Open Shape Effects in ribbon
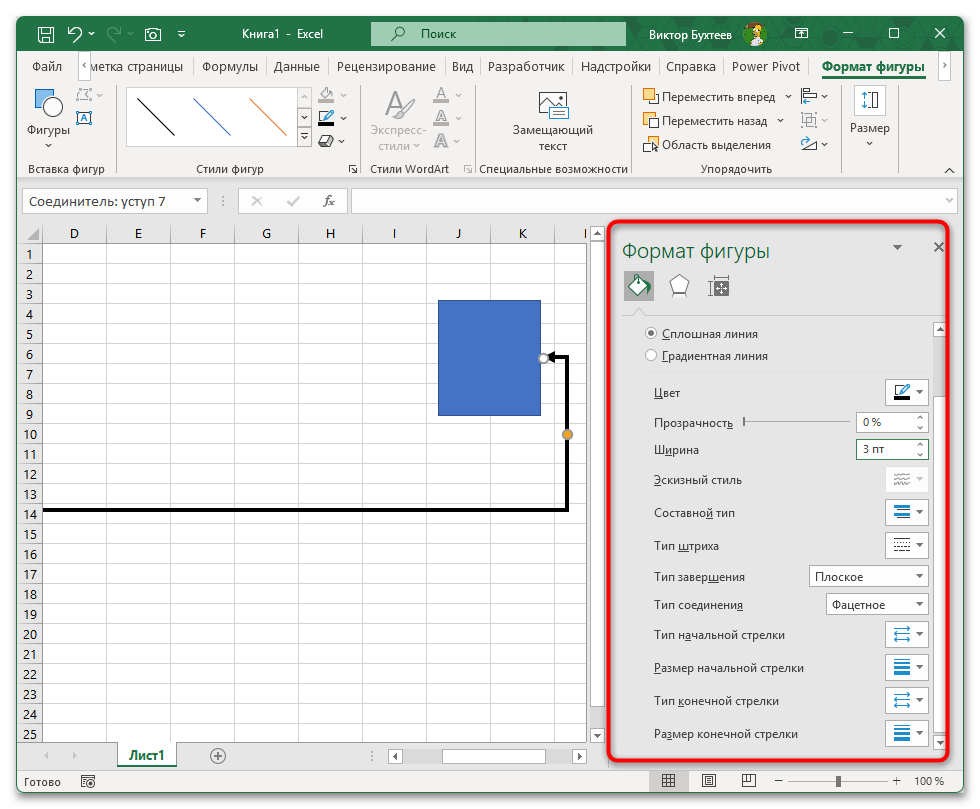980x809 pixels. coord(326,141)
